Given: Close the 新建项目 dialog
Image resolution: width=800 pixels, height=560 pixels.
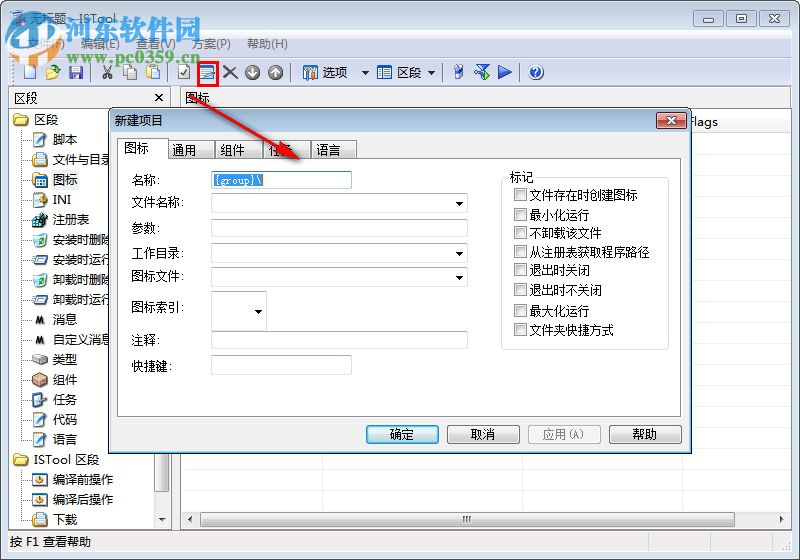Looking at the screenshot, I should [x=671, y=120].
